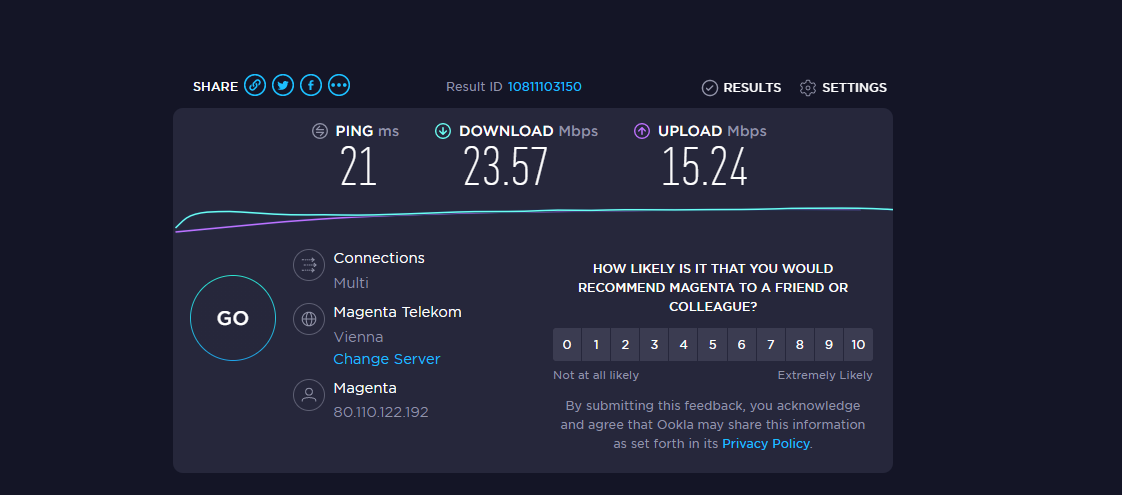The height and width of the screenshot is (495, 1122).
Task: Click the user ISP icon
Action: click(x=309, y=395)
